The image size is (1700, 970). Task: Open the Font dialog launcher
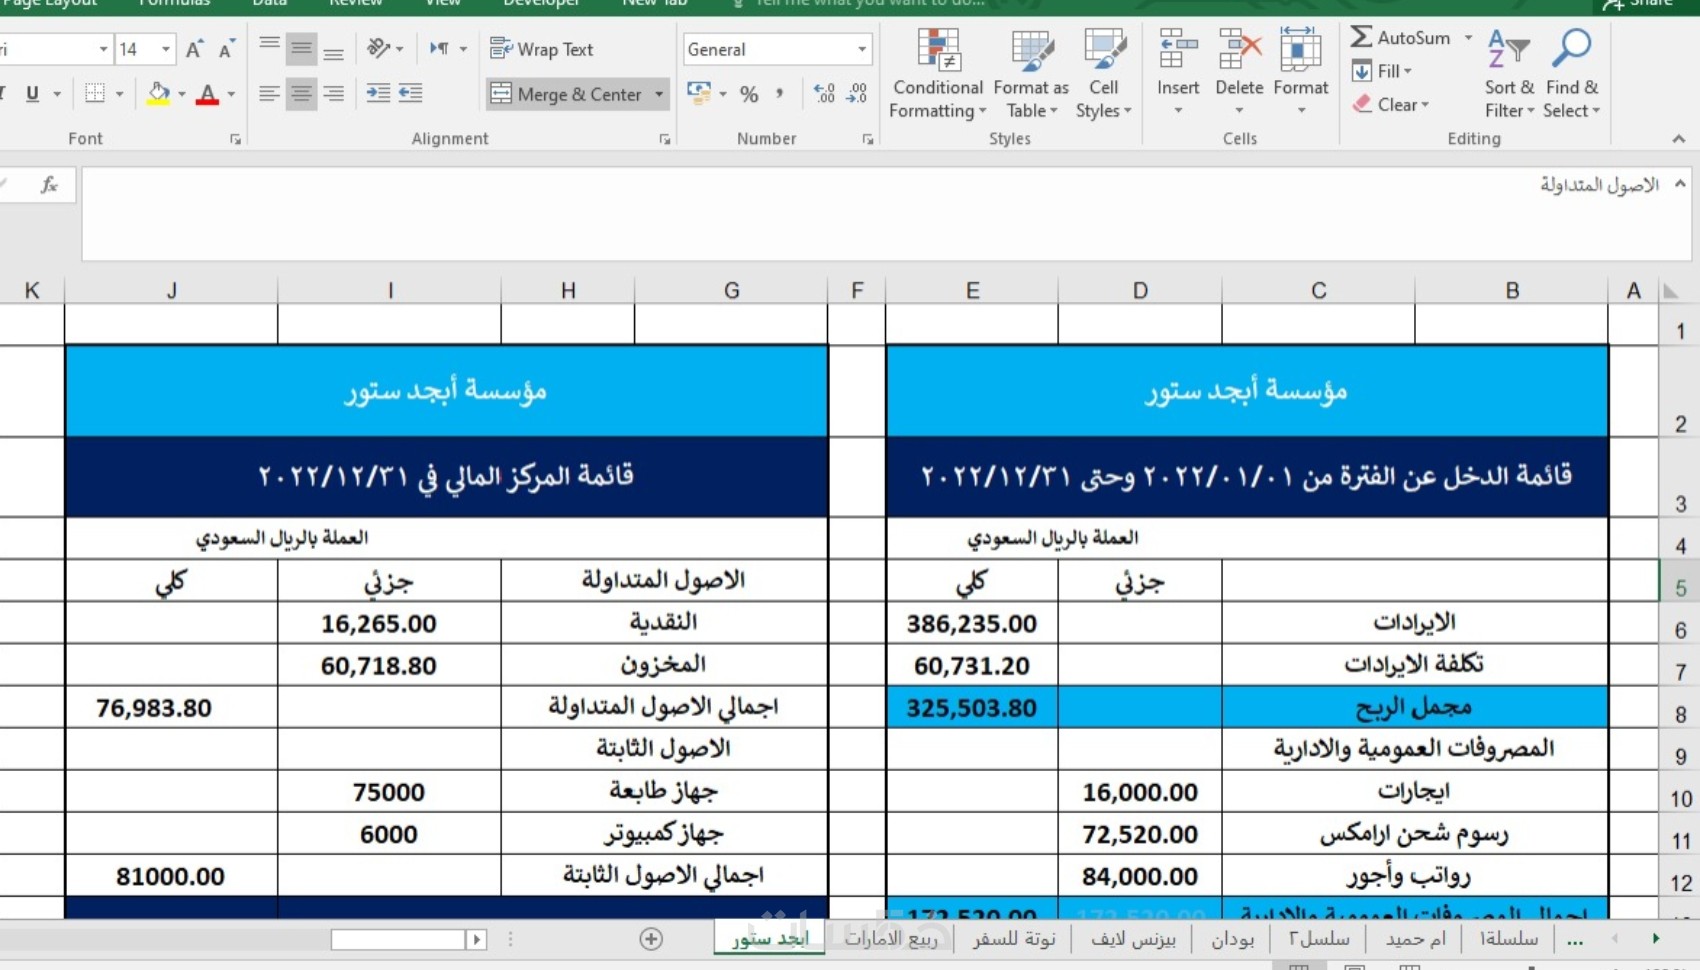click(x=235, y=139)
